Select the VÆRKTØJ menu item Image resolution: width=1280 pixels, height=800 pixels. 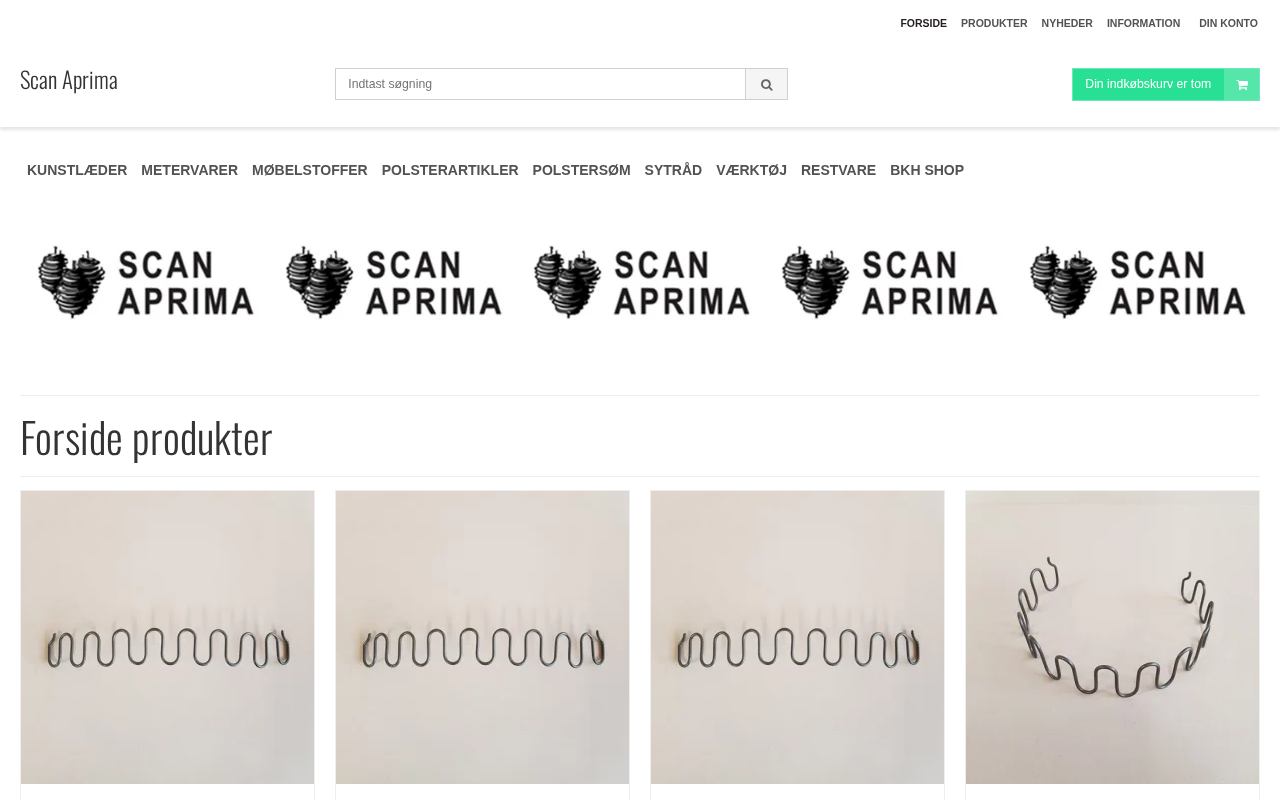[x=752, y=170]
